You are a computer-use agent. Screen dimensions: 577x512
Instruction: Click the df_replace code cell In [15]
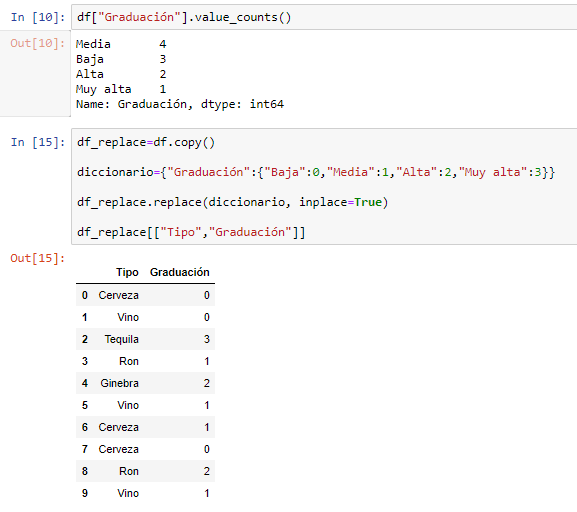pyautogui.click(x=324, y=187)
